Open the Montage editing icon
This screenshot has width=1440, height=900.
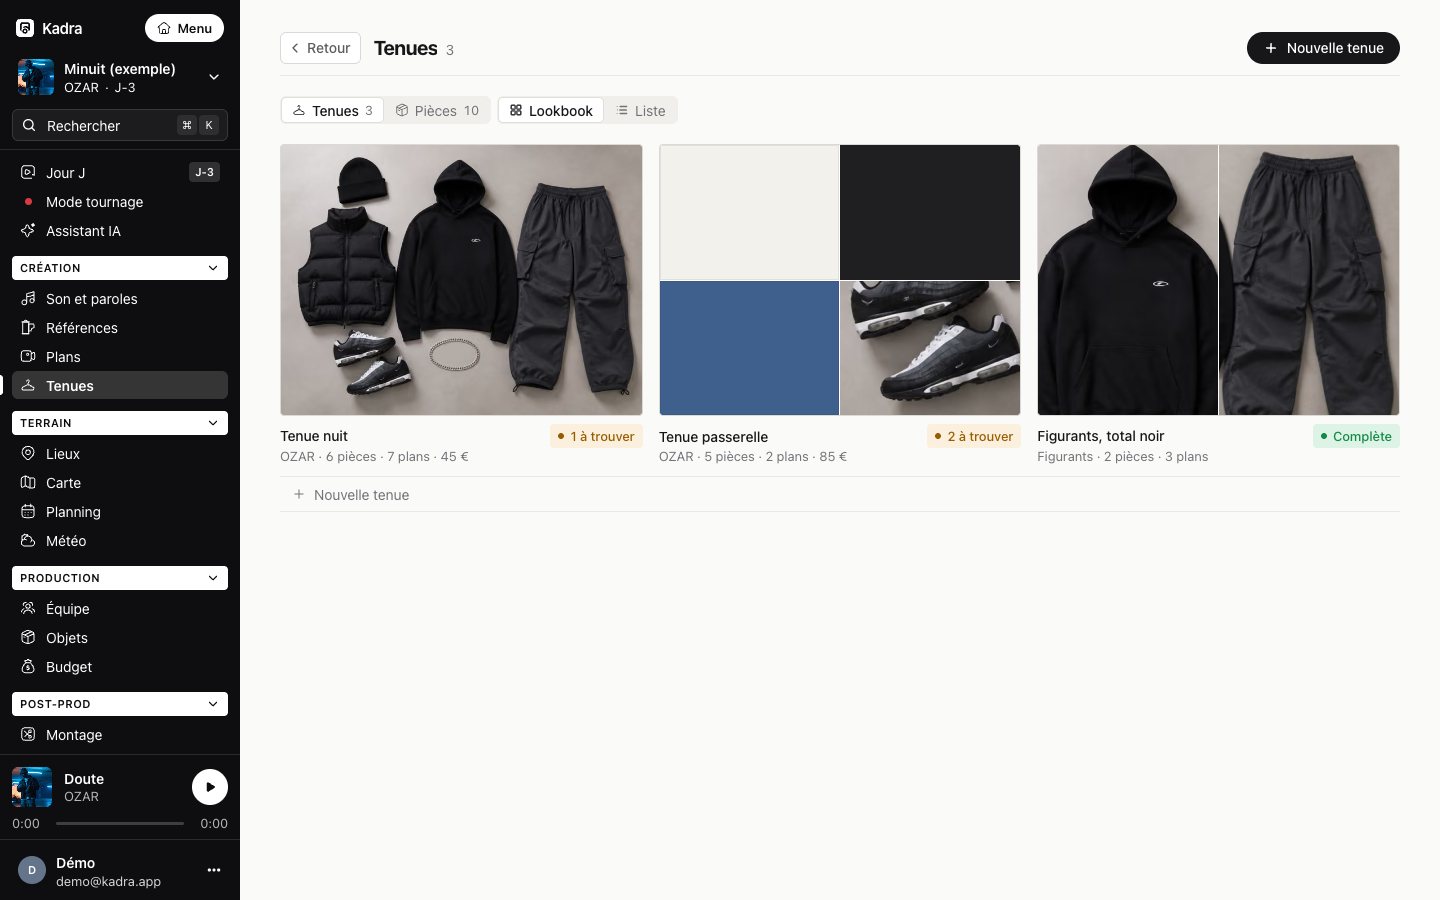click(28, 734)
